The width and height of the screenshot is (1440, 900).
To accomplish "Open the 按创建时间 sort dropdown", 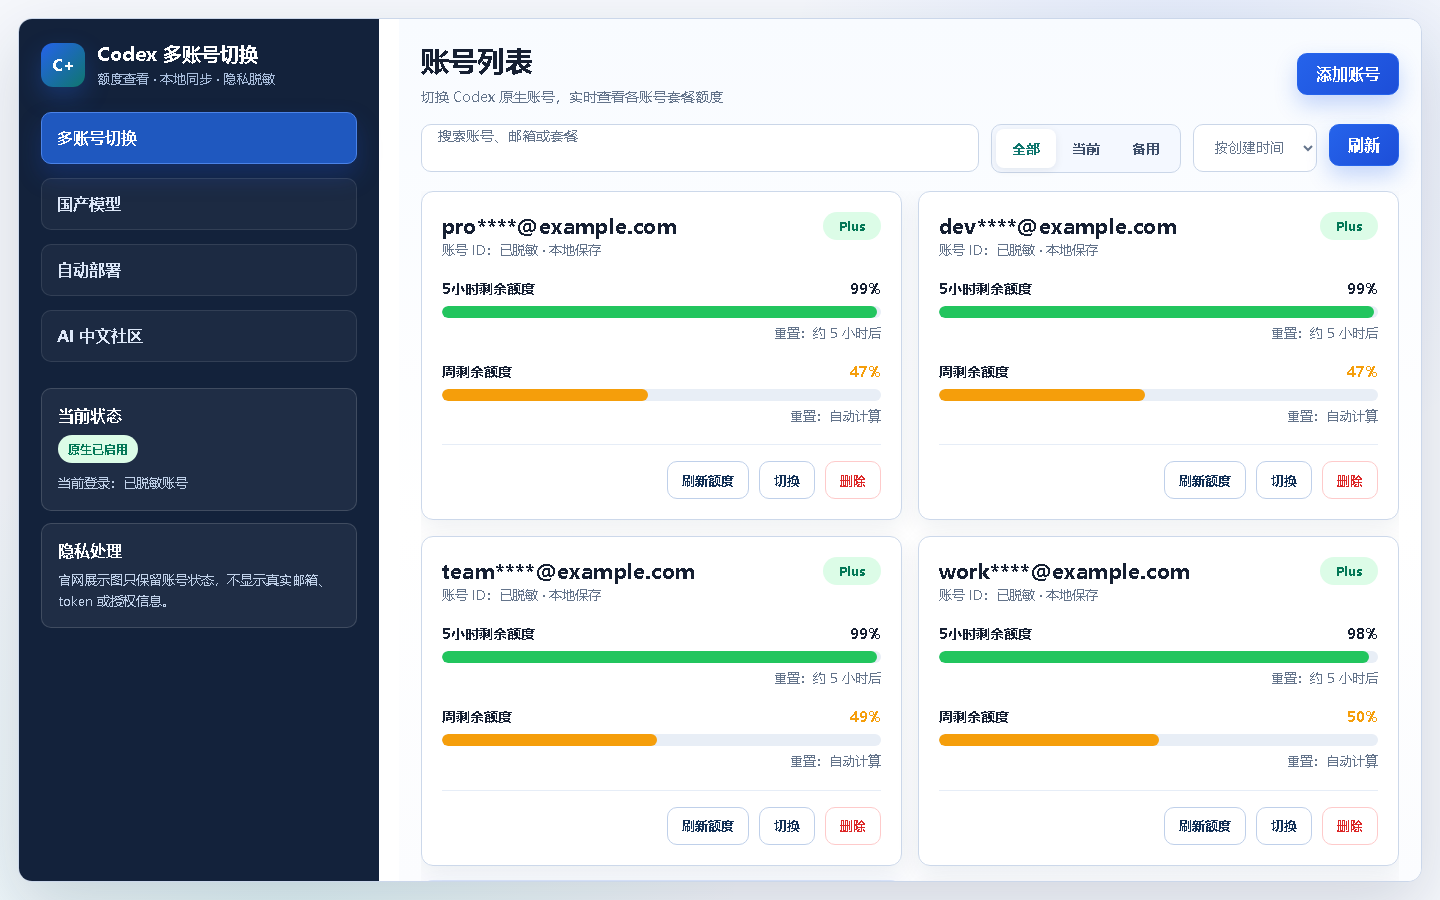I will (x=1255, y=148).
